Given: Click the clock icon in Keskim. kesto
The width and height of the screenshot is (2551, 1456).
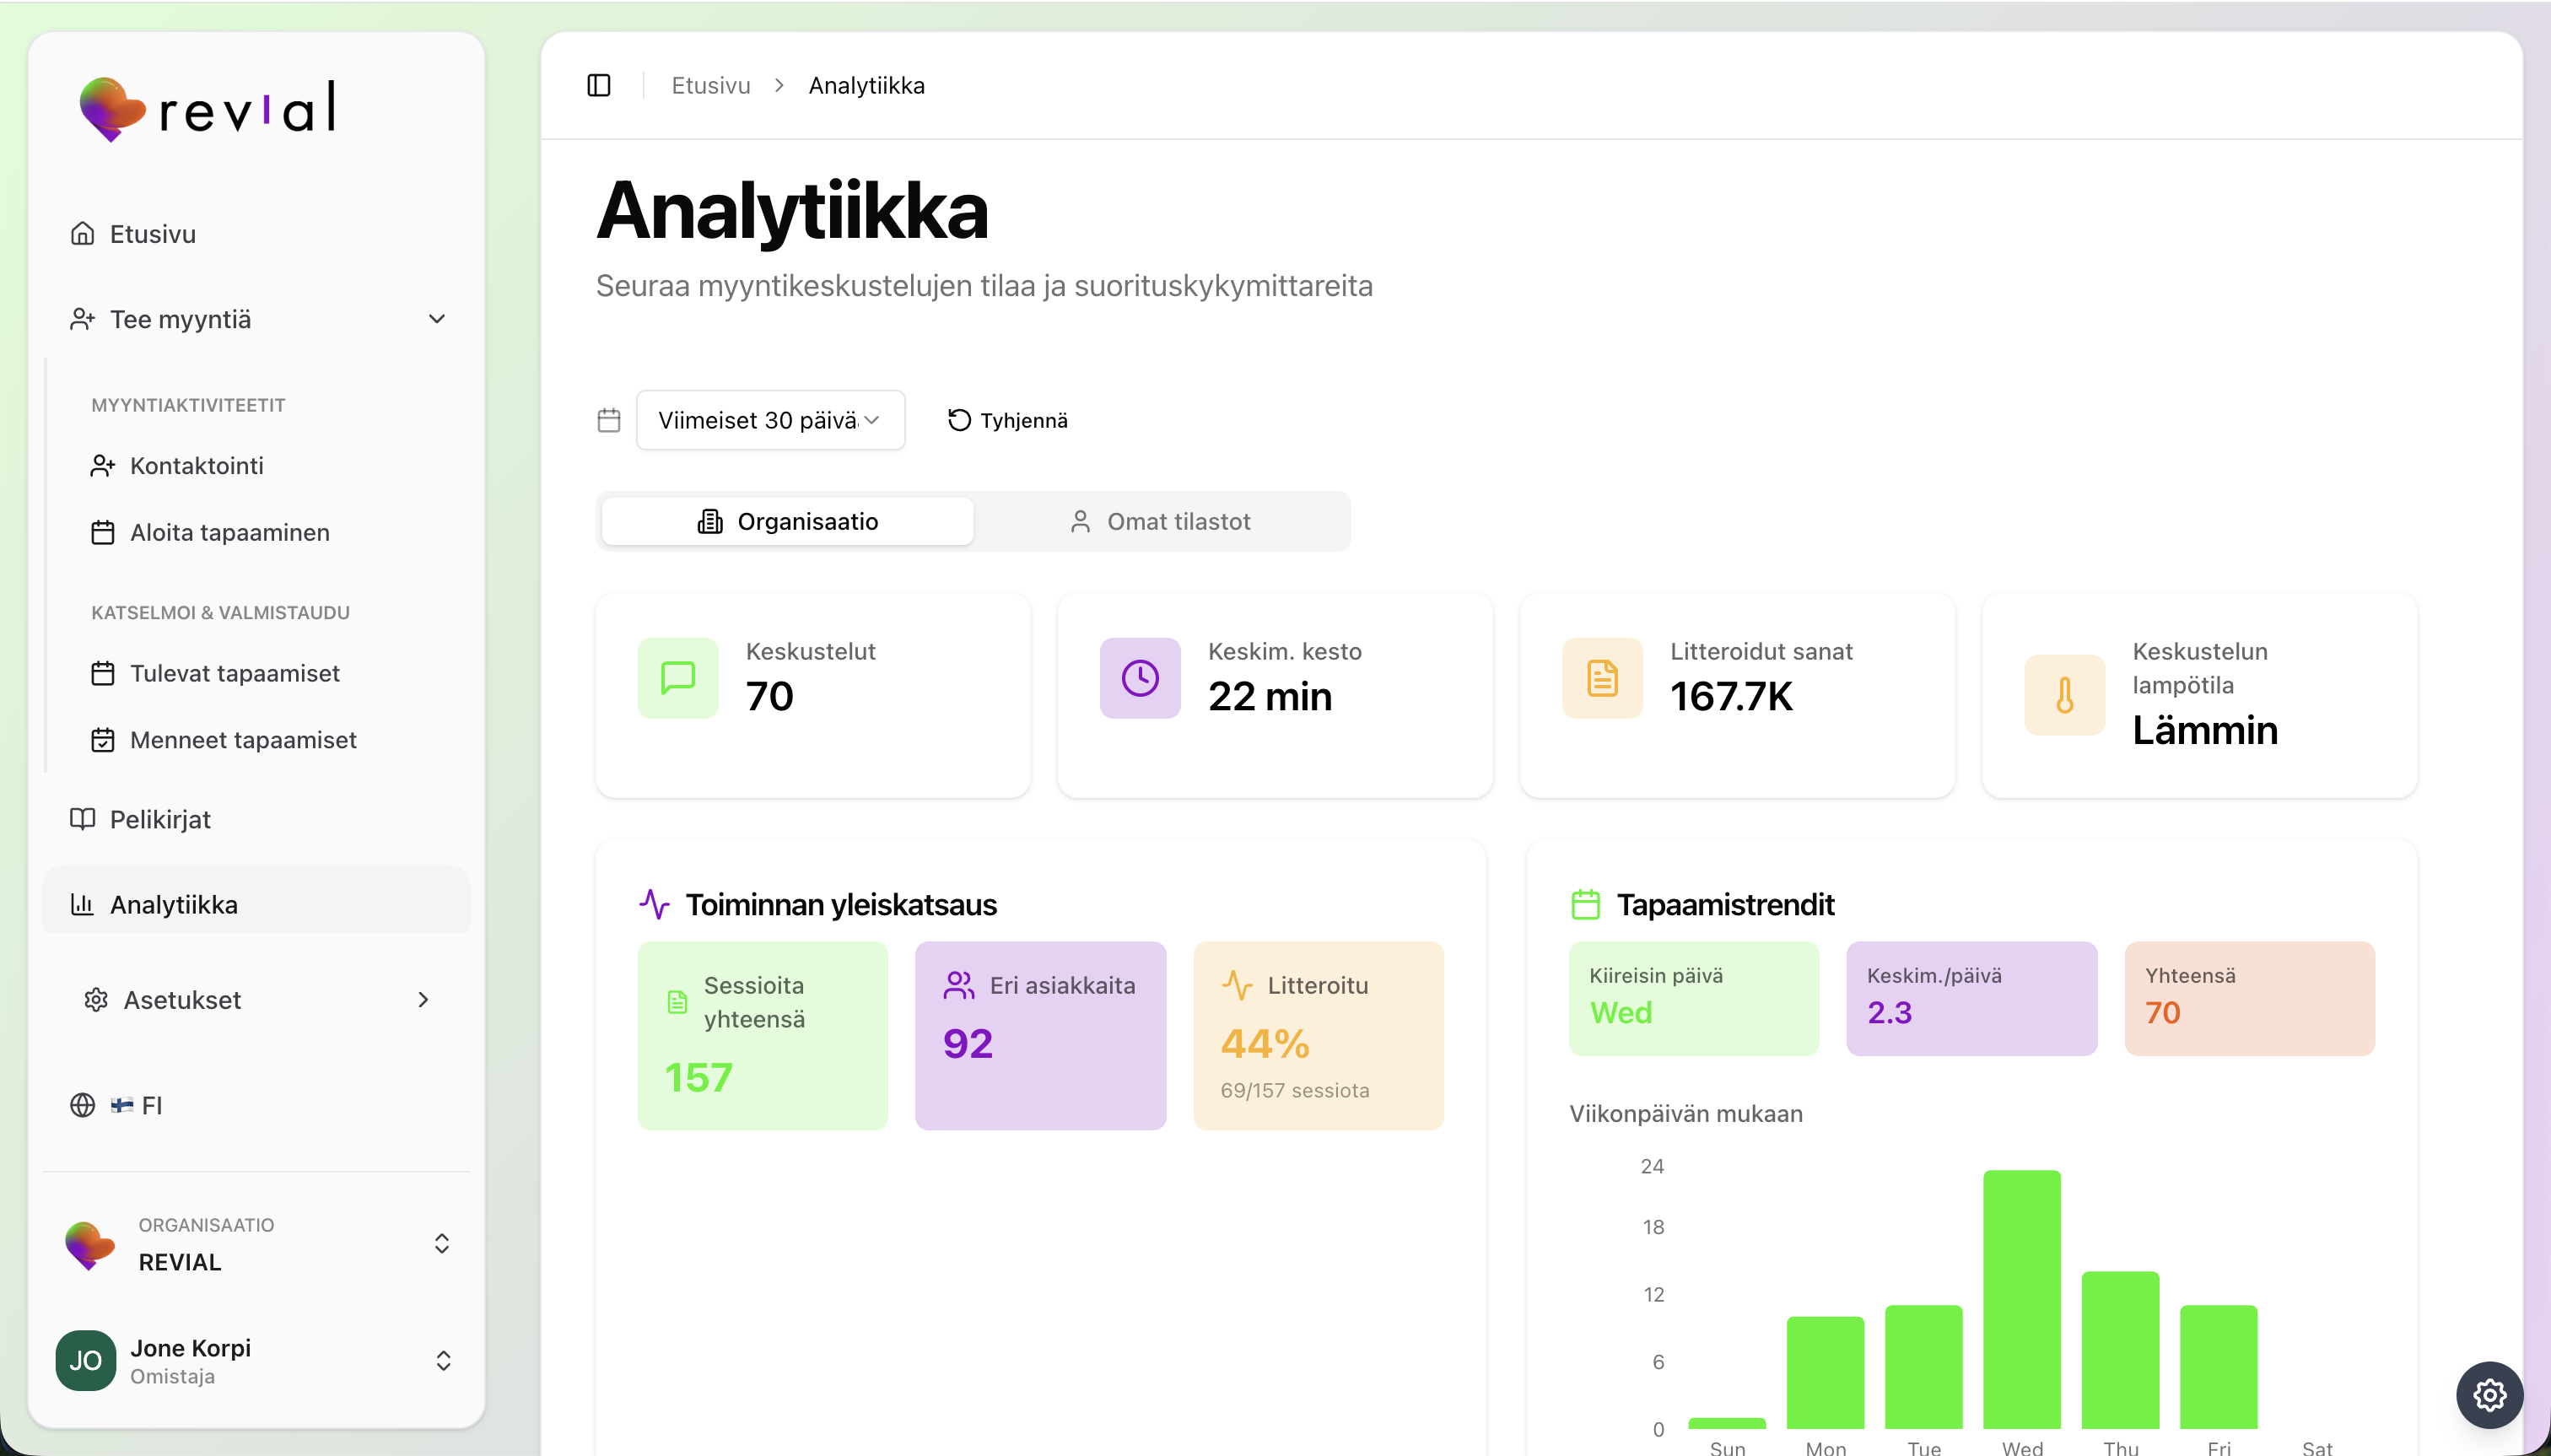Looking at the screenshot, I should [x=1139, y=678].
